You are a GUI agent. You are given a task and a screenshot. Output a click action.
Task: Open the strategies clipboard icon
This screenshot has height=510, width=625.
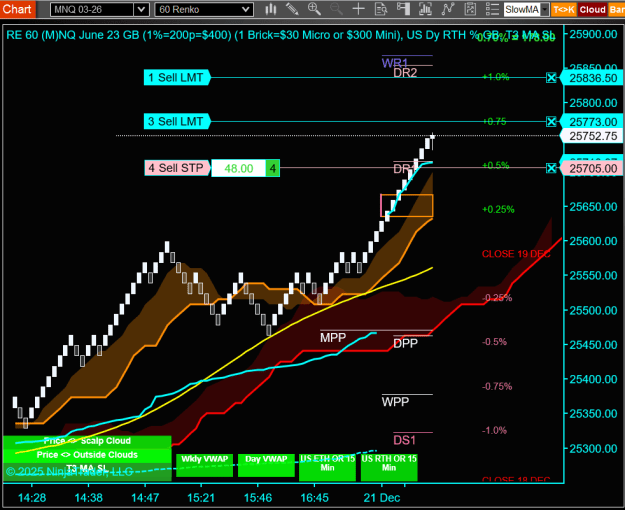470,9
